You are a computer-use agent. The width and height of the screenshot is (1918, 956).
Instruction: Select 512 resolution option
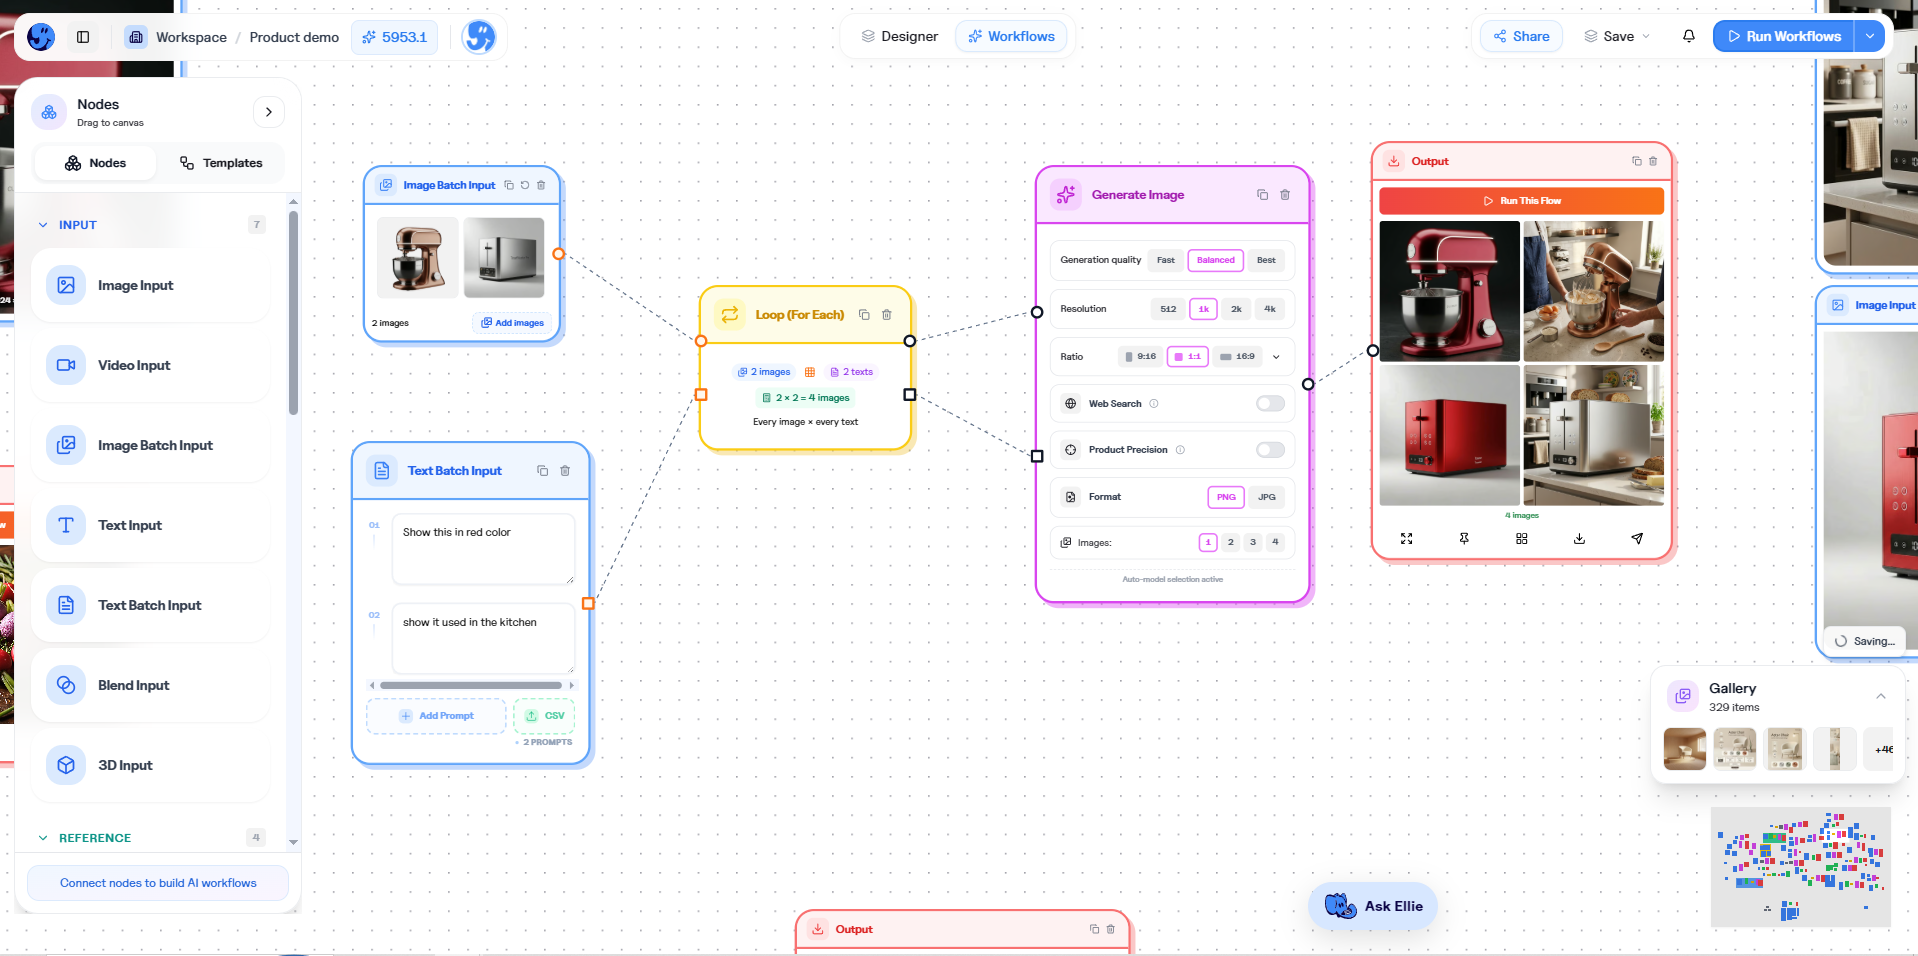(x=1168, y=309)
